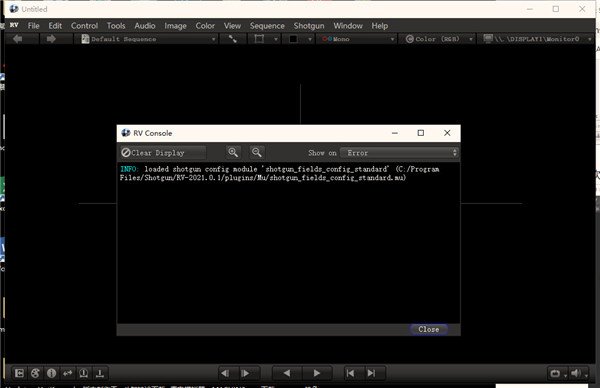Open the session manager icon at bottom left
This screenshot has height=388, width=600.
coord(19,373)
